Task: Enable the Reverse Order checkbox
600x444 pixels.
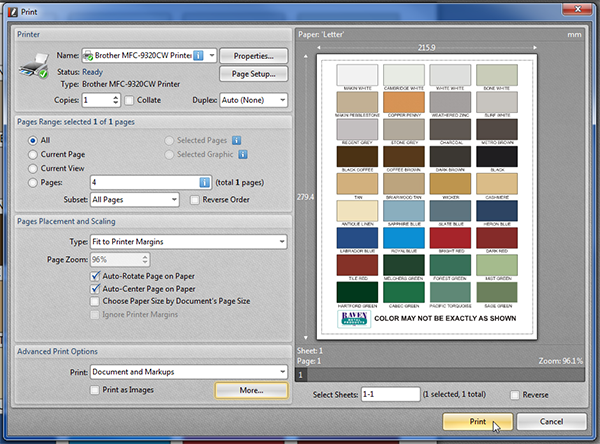Action: pyautogui.click(x=195, y=200)
